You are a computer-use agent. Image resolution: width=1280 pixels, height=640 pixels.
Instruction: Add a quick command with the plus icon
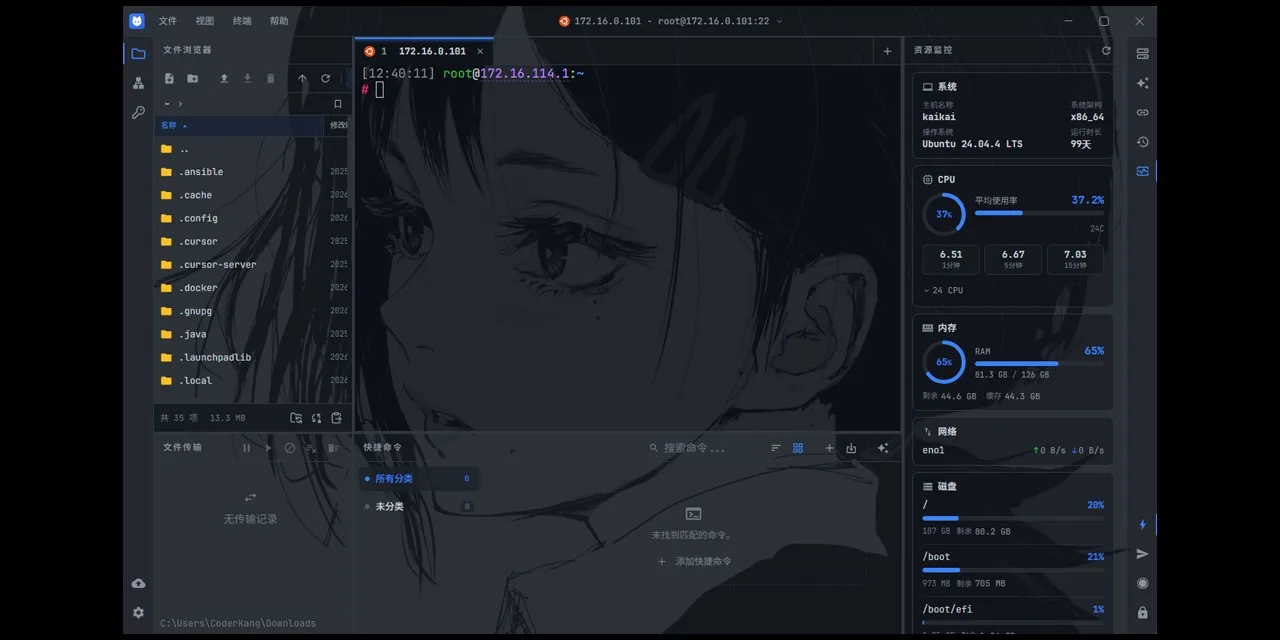click(829, 448)
